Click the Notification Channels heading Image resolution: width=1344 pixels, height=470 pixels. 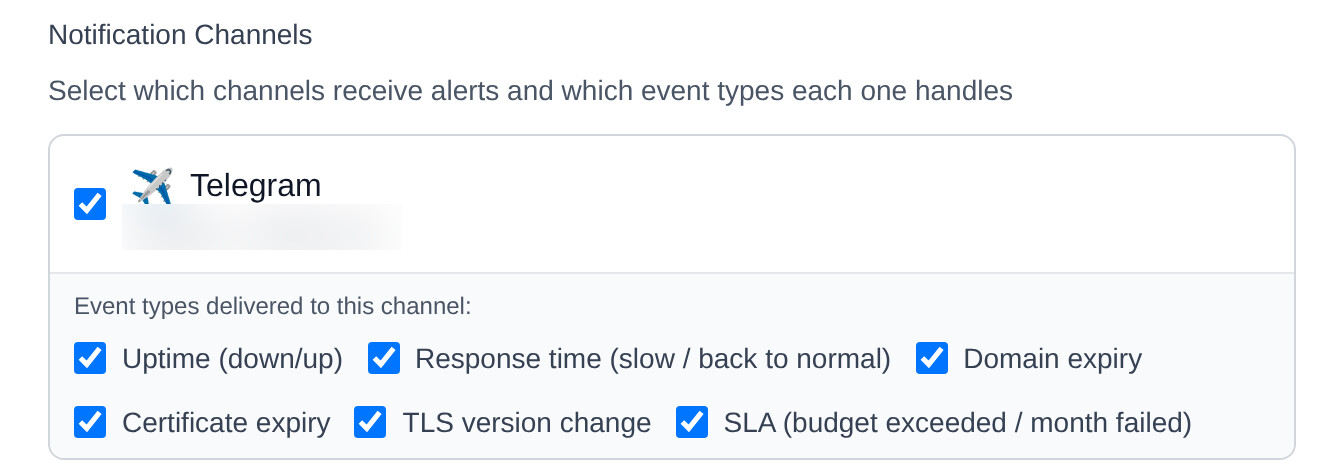click(x=181, y=35)
